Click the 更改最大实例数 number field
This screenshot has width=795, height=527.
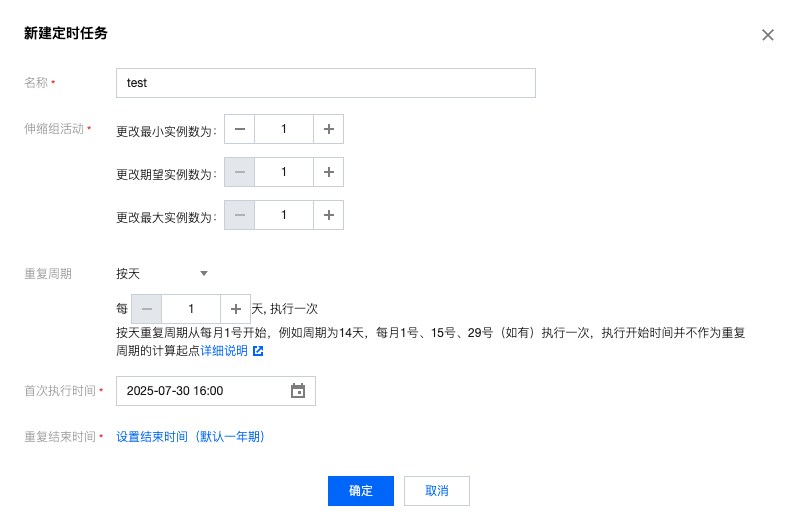point(284,215)
